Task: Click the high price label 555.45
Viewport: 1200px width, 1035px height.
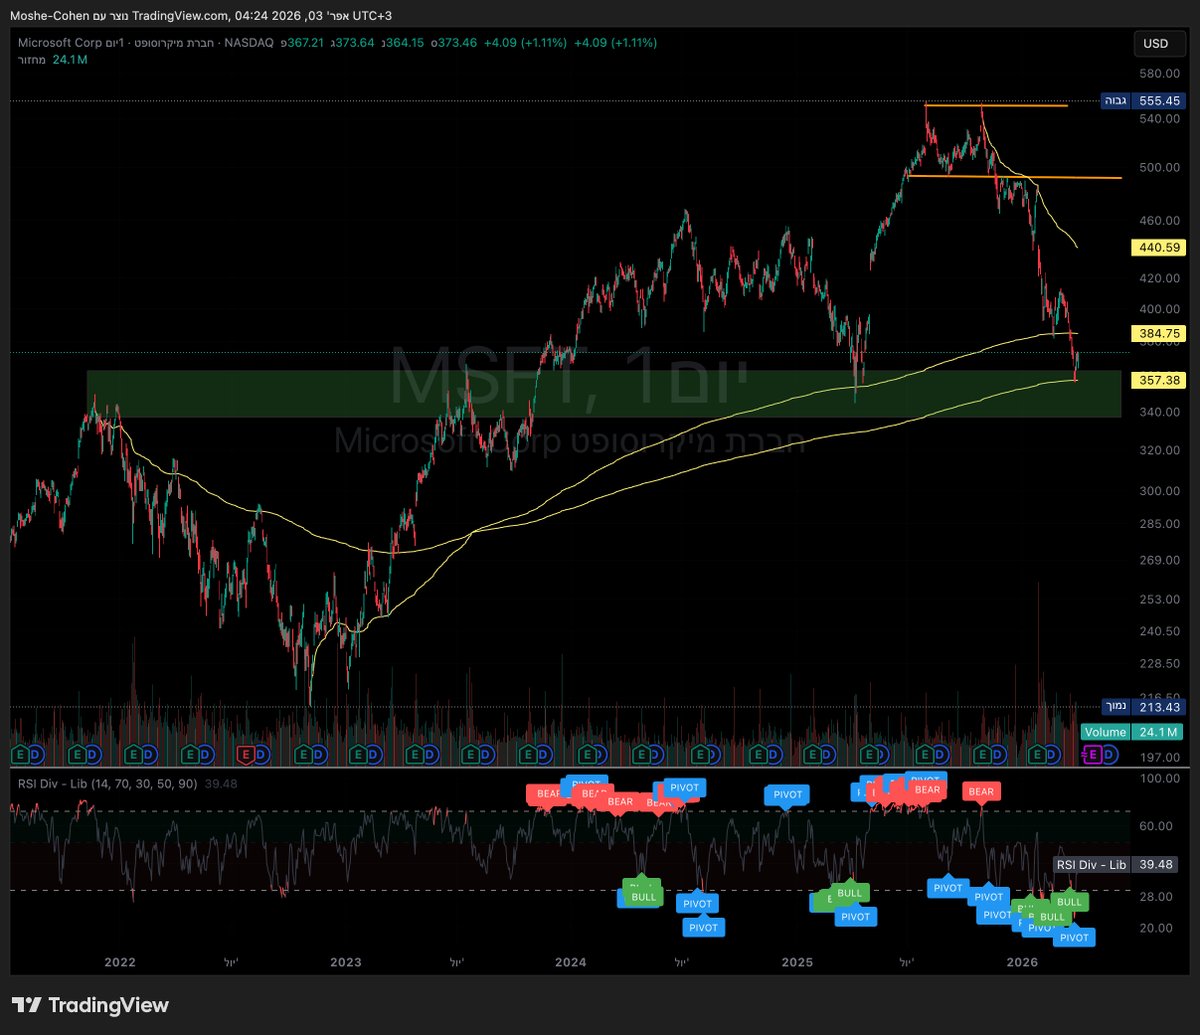Action: point(1143,101)
